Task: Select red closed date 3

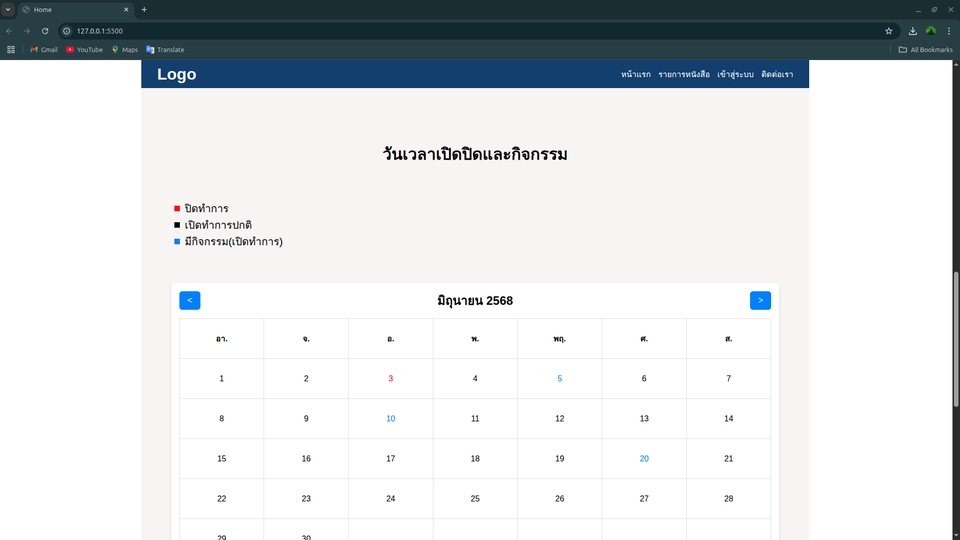Action: coord(391,378)
